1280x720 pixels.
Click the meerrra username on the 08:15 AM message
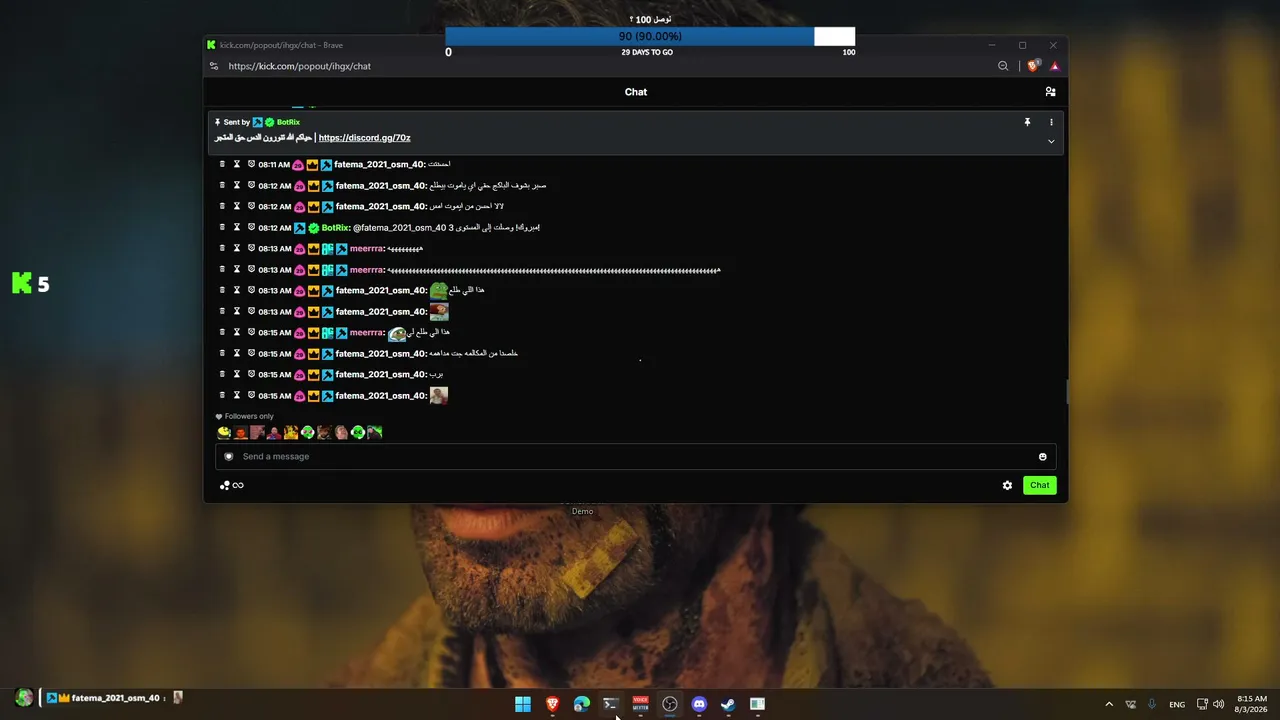click(x=367, y=332)
